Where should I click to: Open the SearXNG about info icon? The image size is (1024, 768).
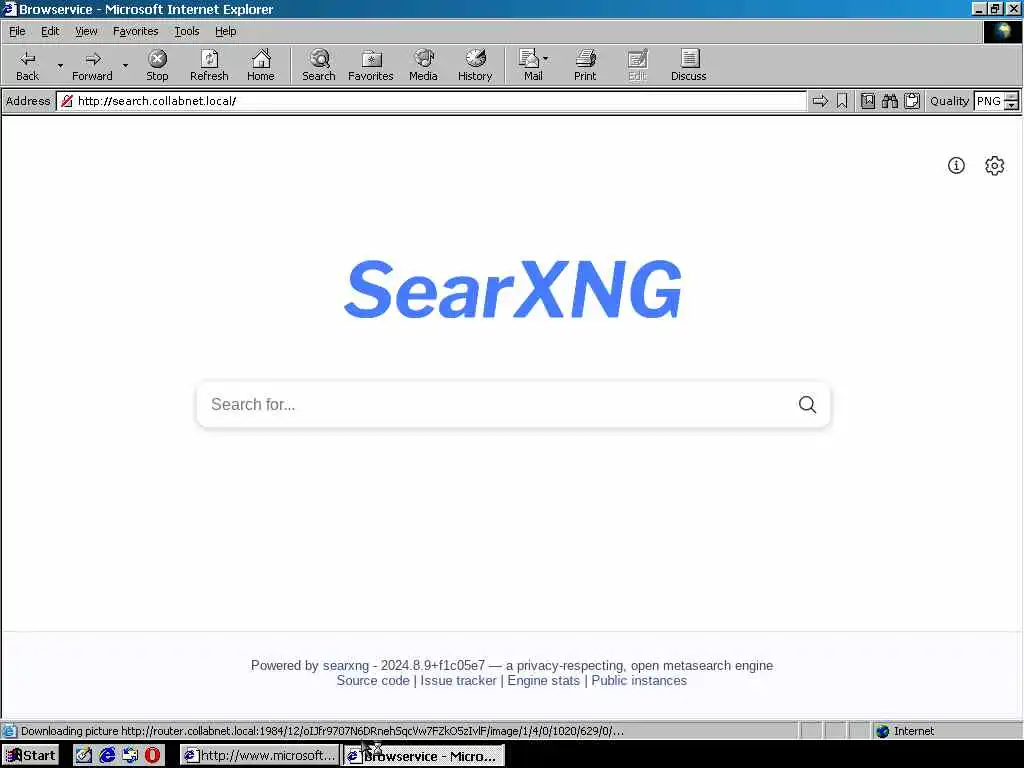956,165
